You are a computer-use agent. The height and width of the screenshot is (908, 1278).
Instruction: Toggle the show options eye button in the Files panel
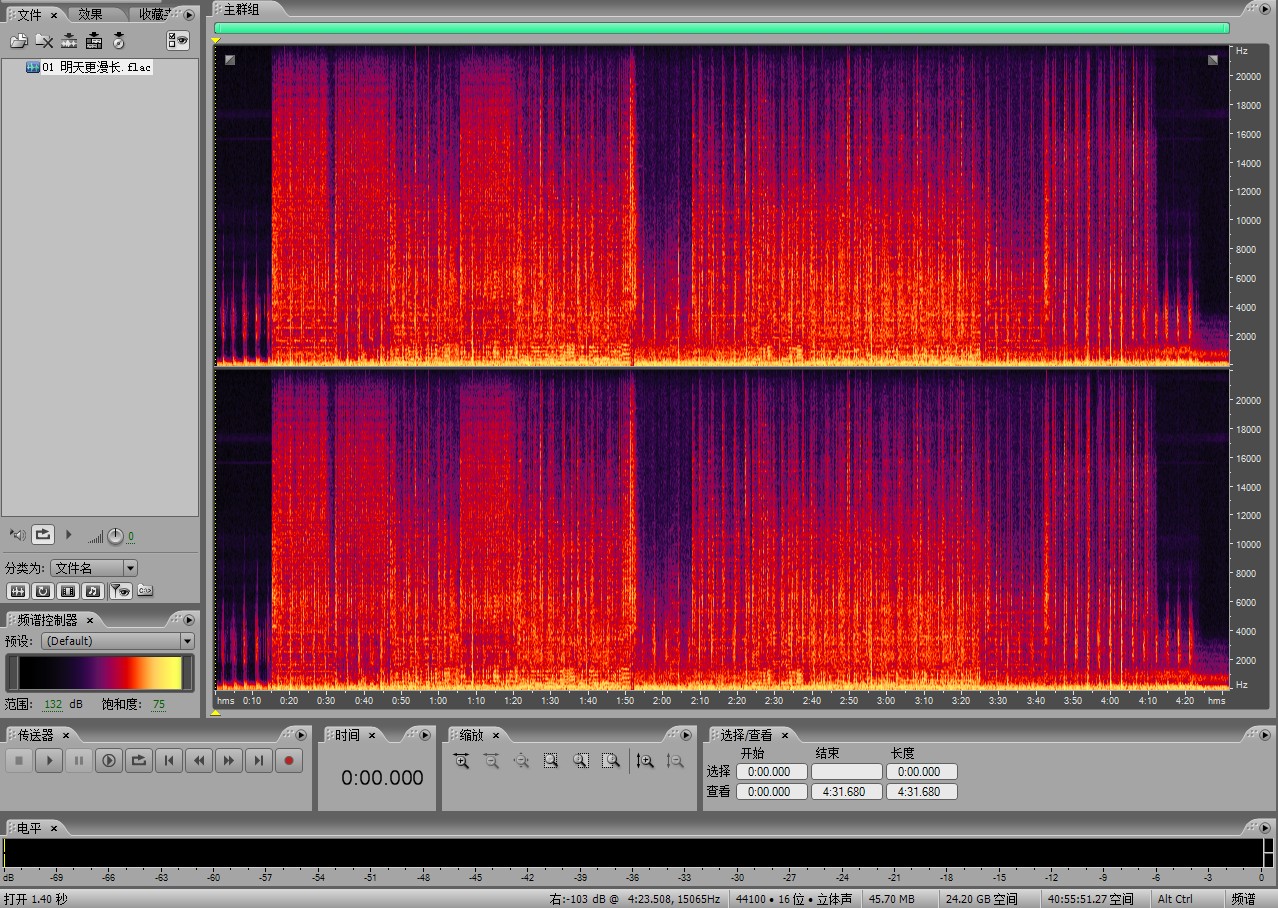tap(178, 41)
